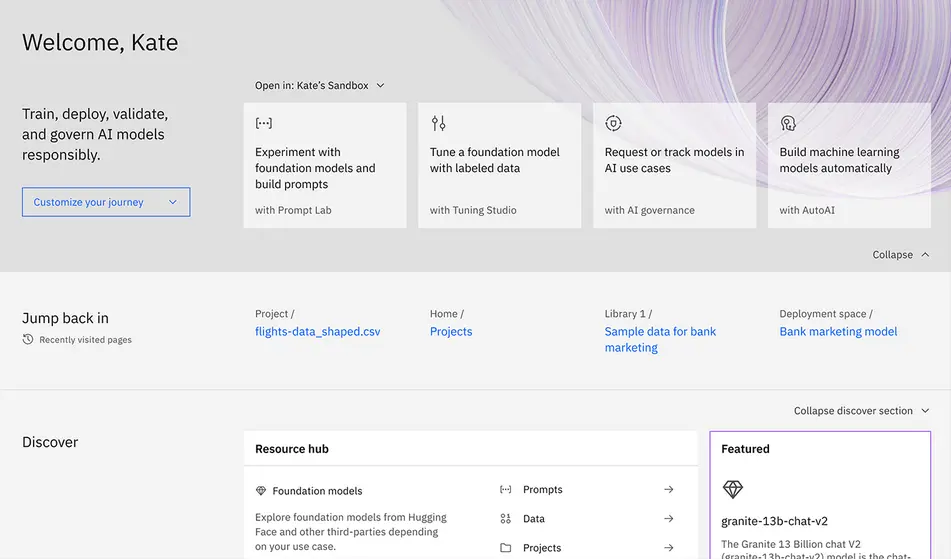Click the arrow next to Prompts
Viewport: 951px width, 559px height.
[668, 489]
